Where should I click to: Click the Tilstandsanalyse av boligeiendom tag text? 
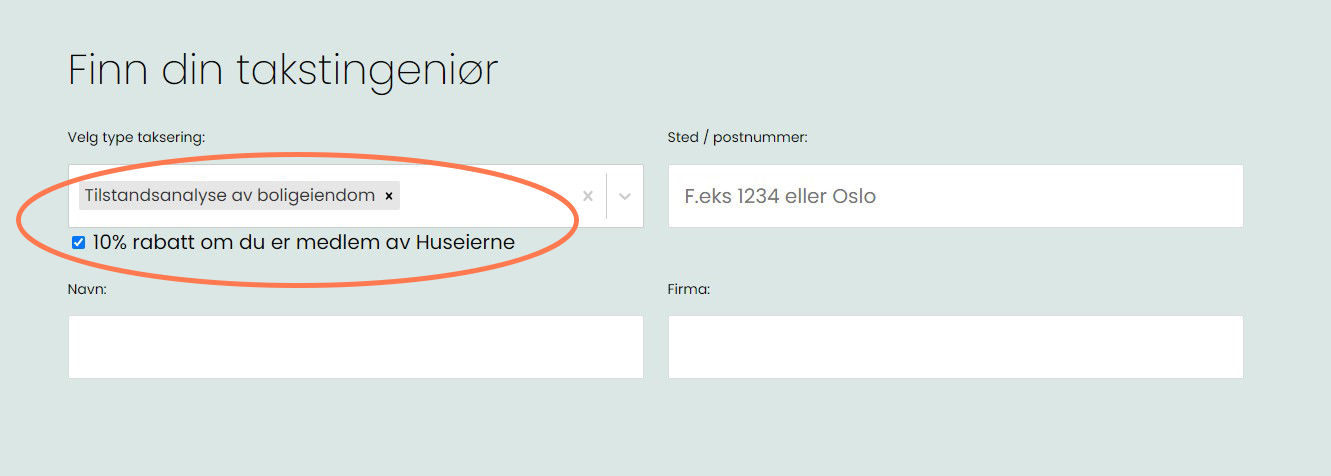pyautogui.click(x=229, y=196)
